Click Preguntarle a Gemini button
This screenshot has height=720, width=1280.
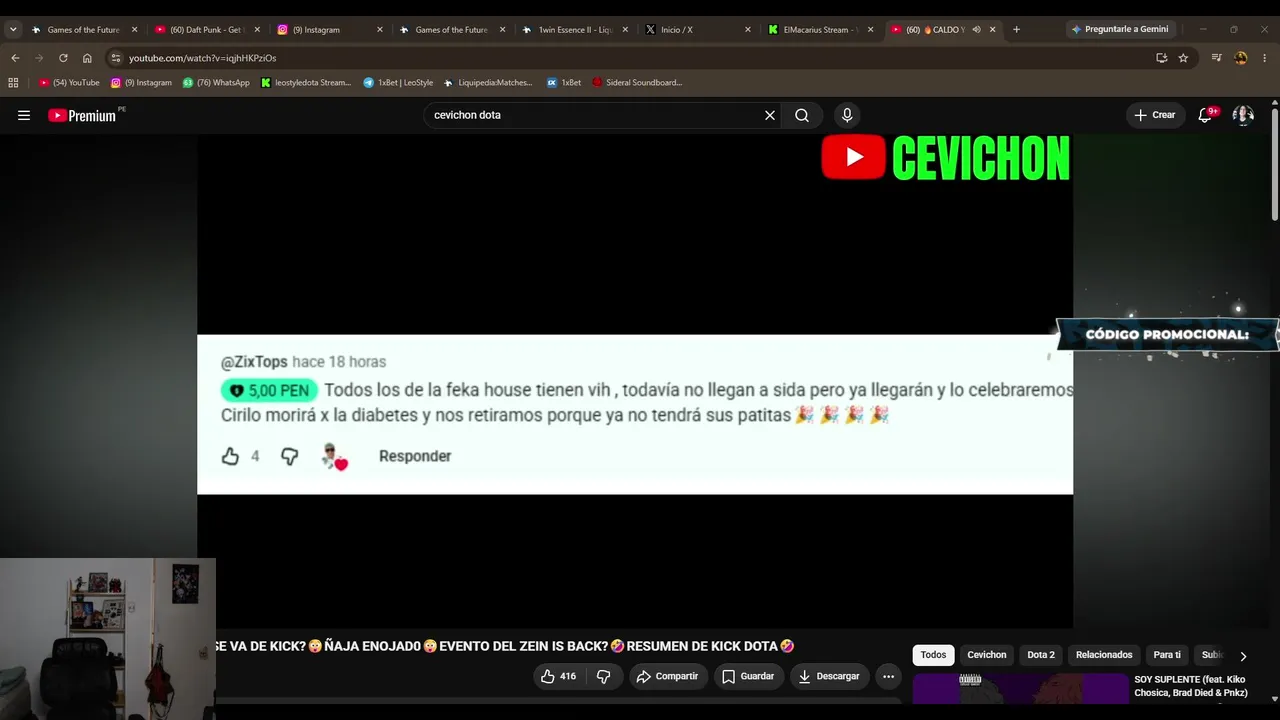pos(1119,29)
